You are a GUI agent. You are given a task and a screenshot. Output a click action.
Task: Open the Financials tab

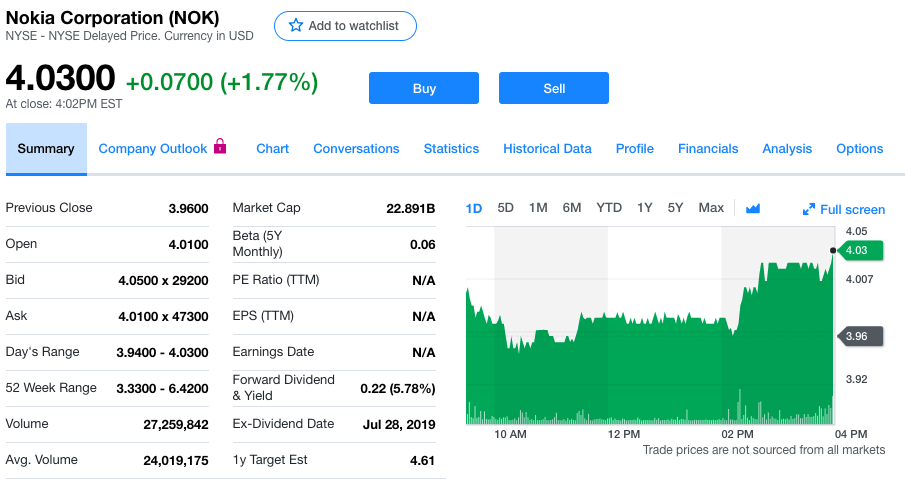[x=708, y=149]
